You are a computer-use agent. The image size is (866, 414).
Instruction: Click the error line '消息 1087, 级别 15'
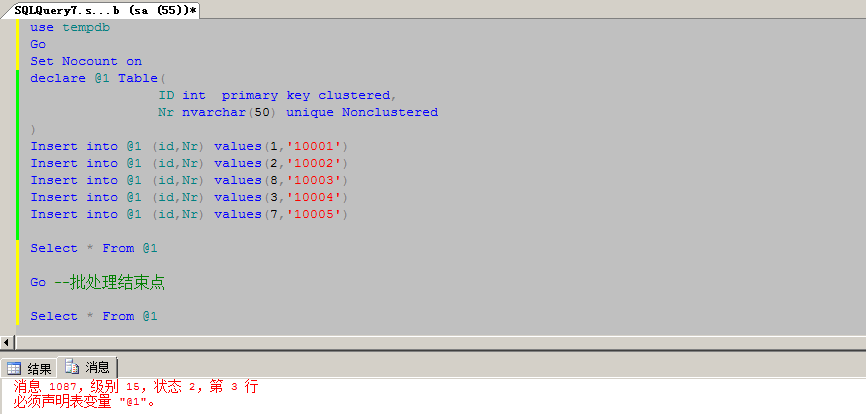[x=136, y=386]
